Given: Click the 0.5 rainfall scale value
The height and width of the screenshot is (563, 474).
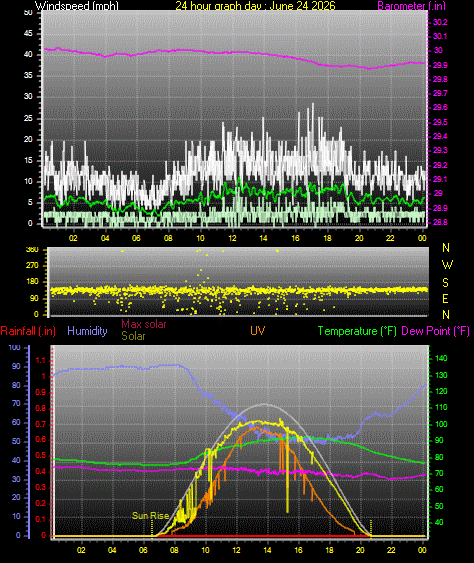Looking at the screenshot, I should click(40, 455).
